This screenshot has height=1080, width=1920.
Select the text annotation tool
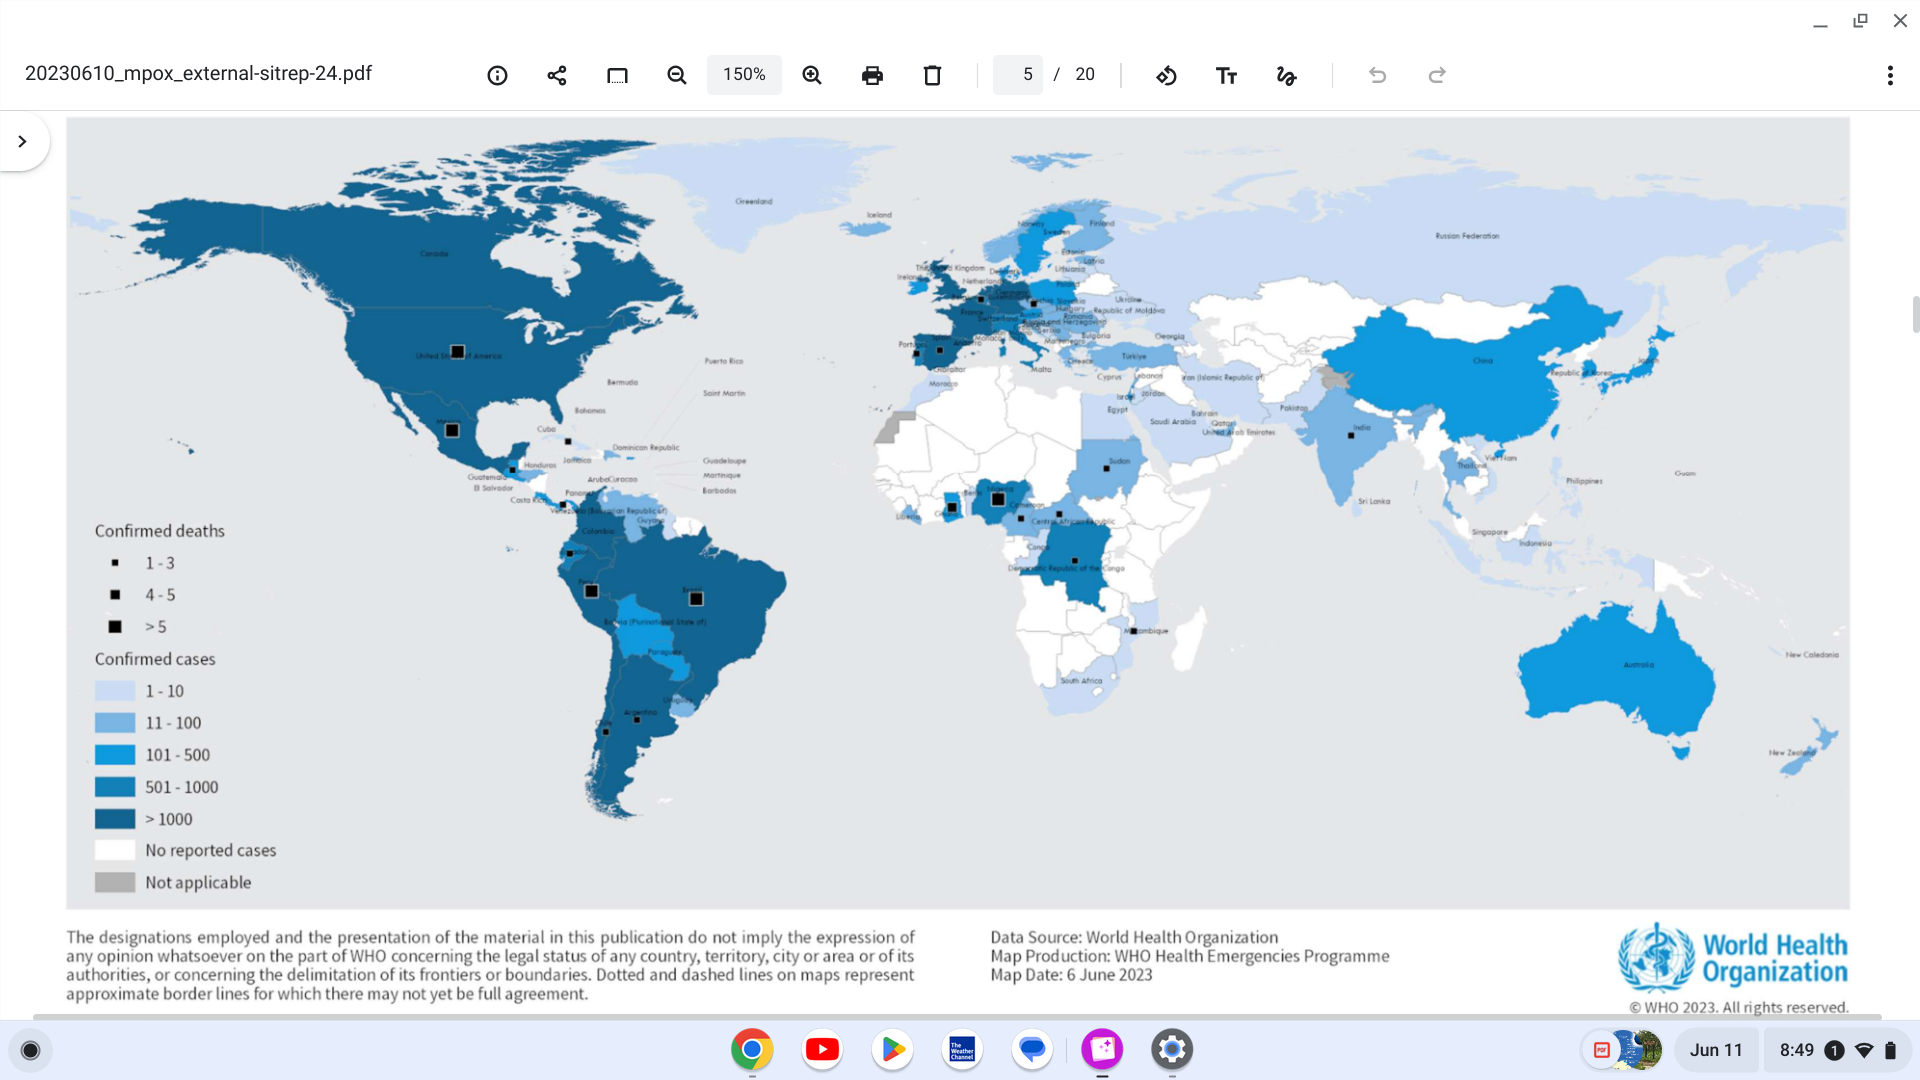(1226, 75)
